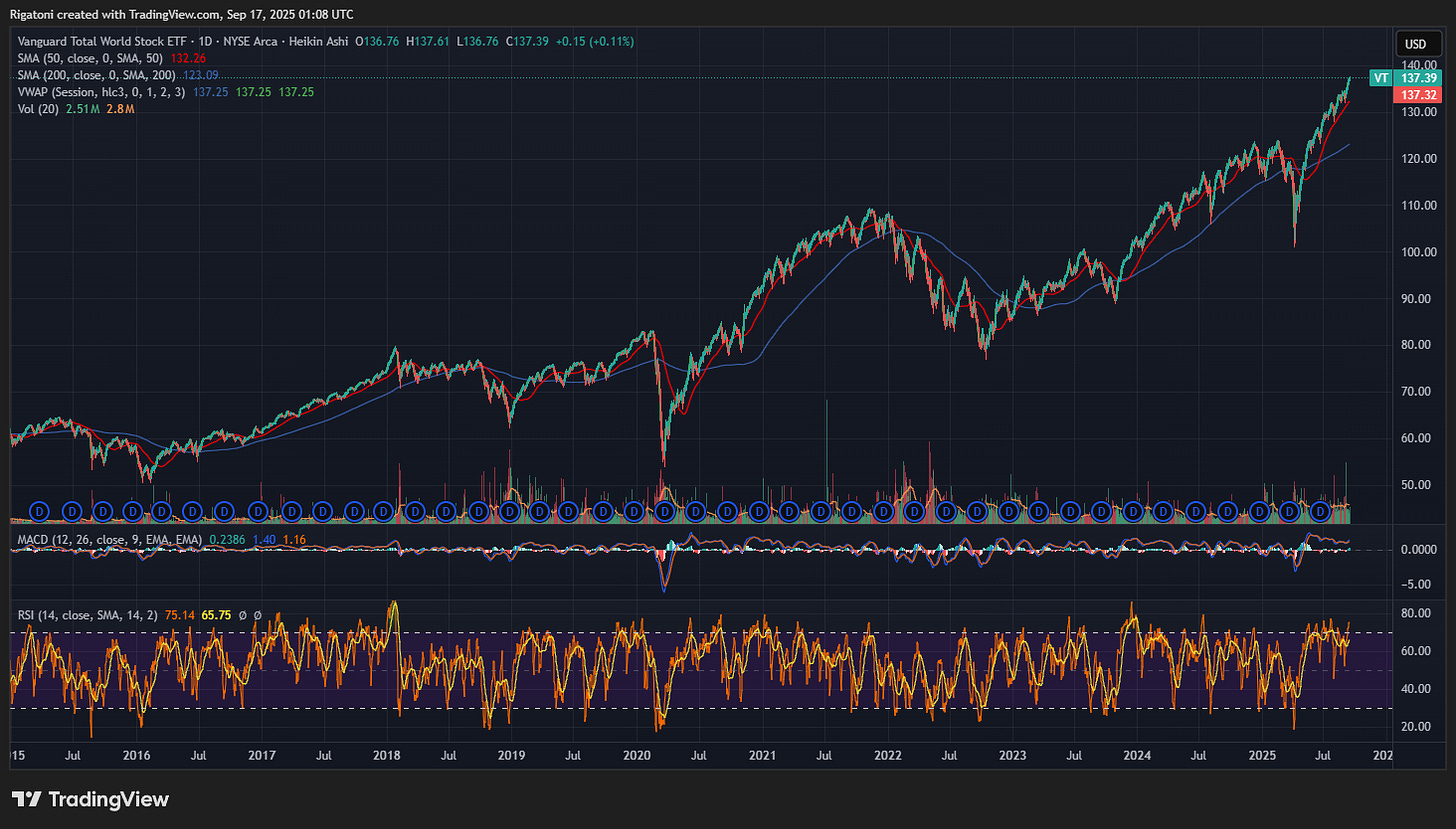Click the blue VWAP value 137.25

[210, 92]
